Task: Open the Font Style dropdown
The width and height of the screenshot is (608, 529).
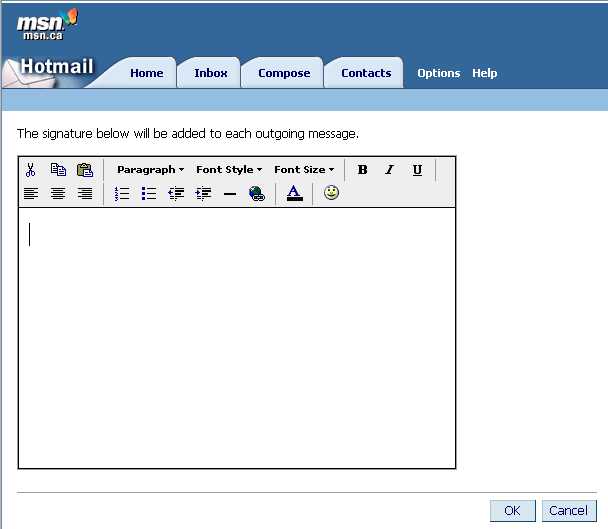Action: click(229, 169)
